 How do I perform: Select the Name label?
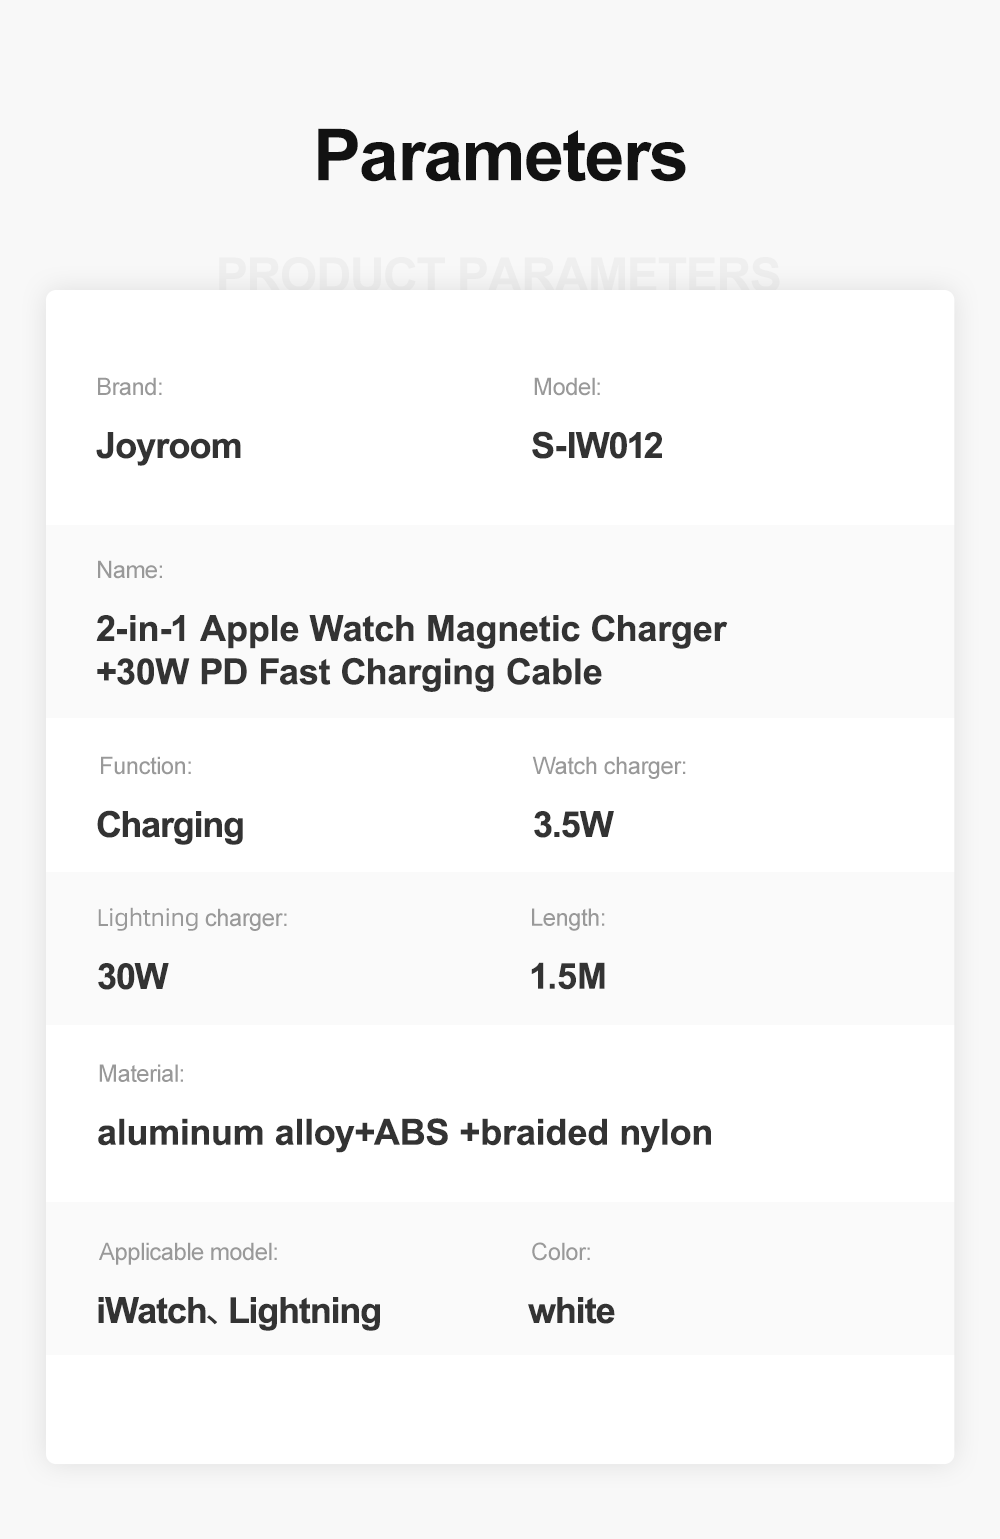(x=130, y=570)
